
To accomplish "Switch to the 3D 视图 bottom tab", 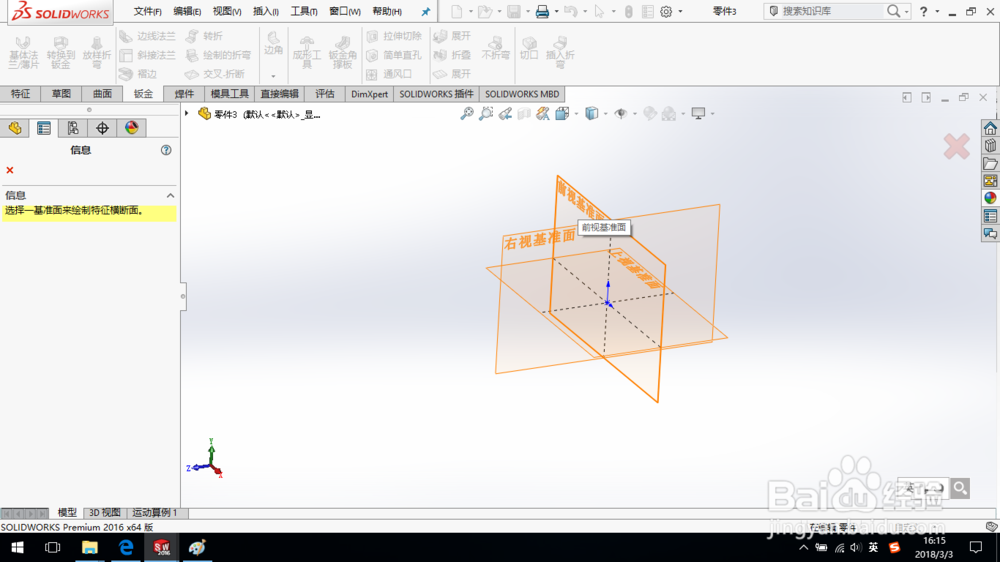I will pyautogui.click(x=105, y=512).
